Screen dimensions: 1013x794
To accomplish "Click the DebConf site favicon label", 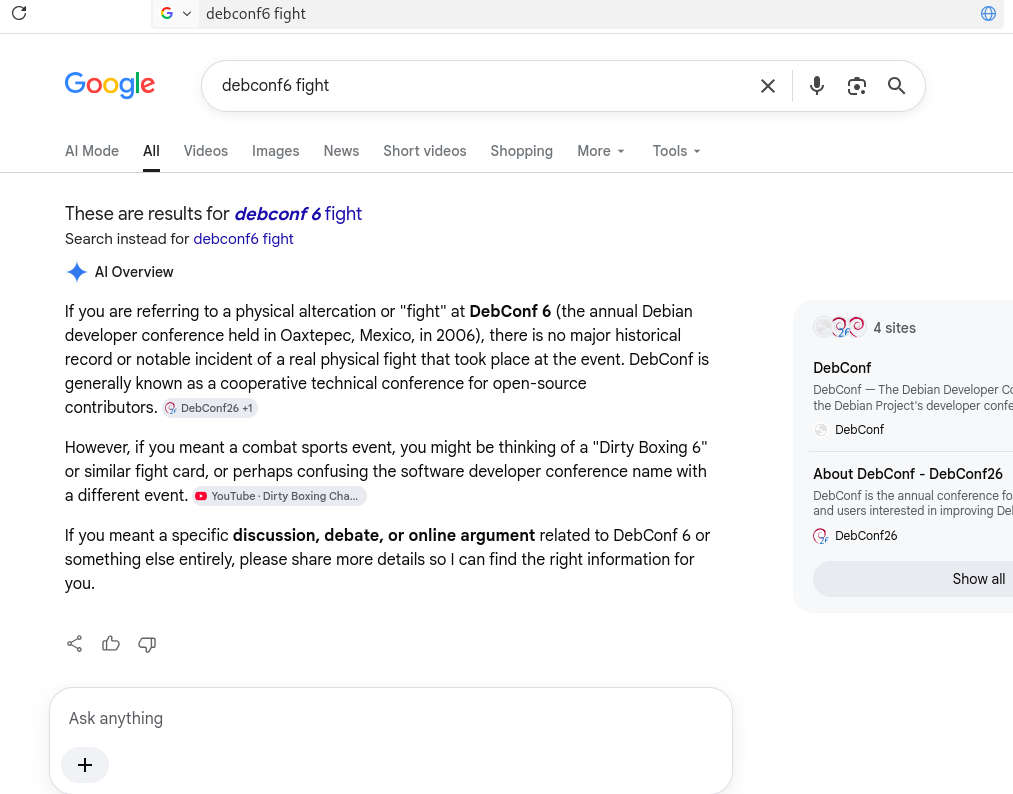I will point(848,430).
